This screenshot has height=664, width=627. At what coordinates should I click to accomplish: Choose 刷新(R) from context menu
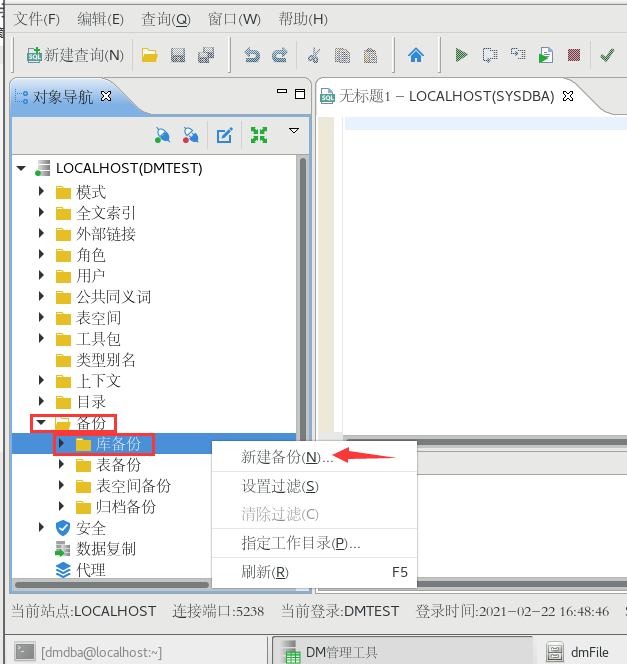(x=314, y=572)
